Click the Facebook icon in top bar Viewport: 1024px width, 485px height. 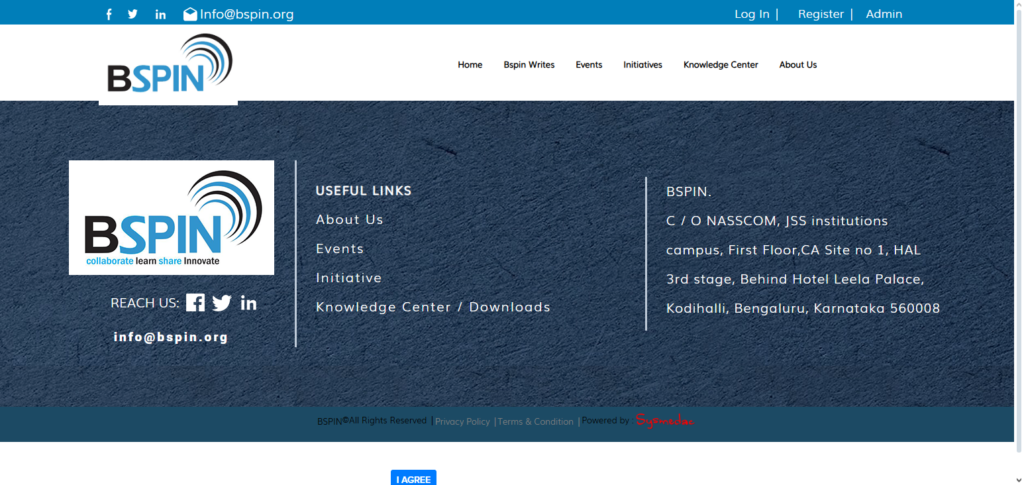point(109,14)
